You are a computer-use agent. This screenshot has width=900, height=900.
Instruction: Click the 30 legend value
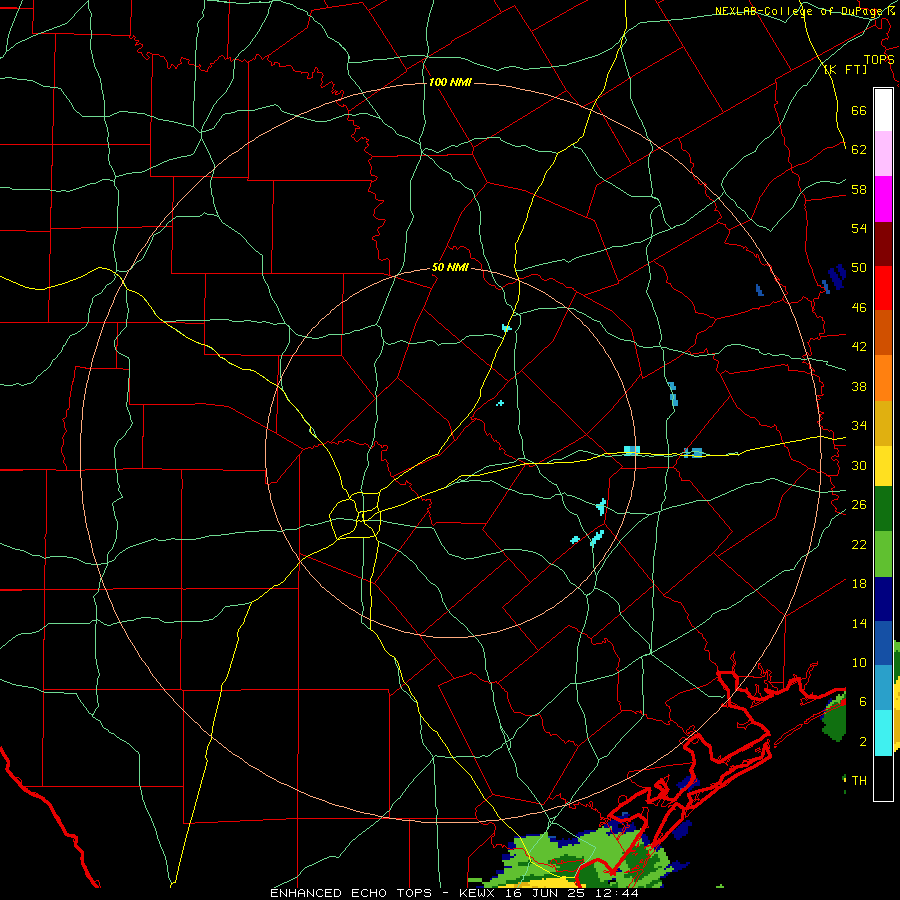click(859, 465)
